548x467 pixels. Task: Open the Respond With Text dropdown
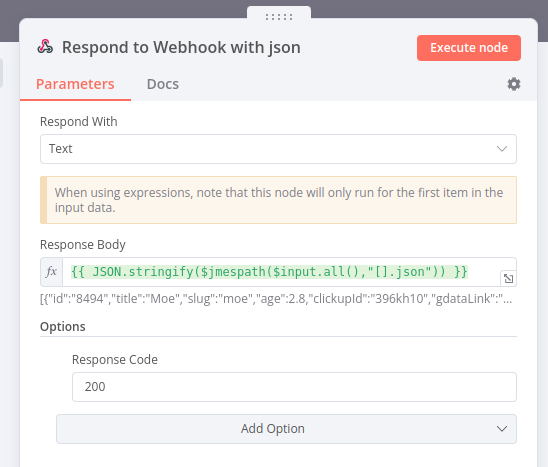278,149
